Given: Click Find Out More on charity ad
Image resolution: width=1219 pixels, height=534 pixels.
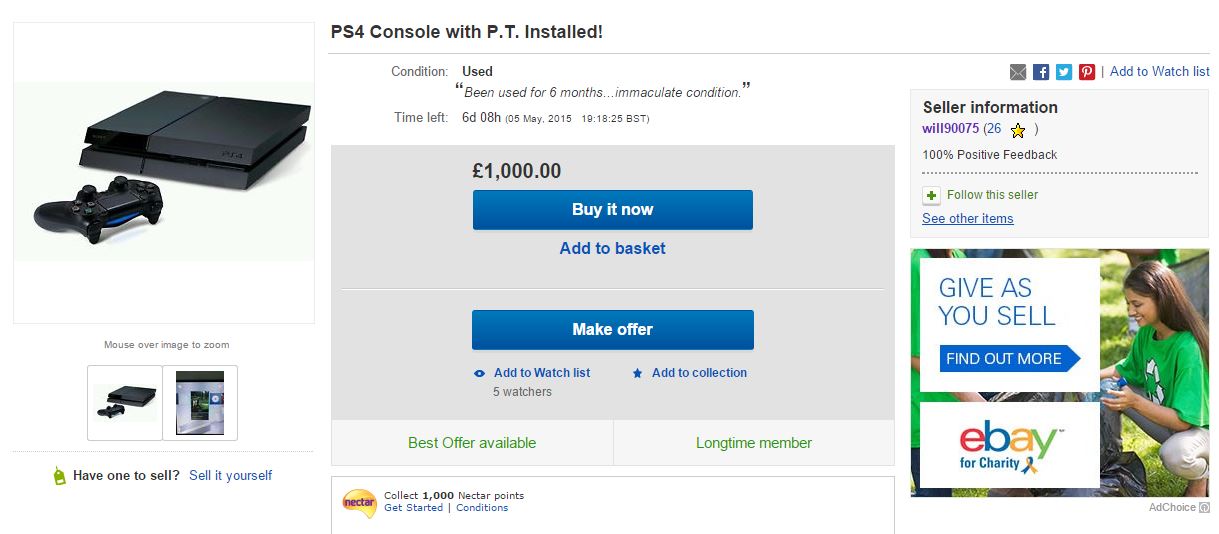Looking at the screenshot, I should coord(1008,359).
